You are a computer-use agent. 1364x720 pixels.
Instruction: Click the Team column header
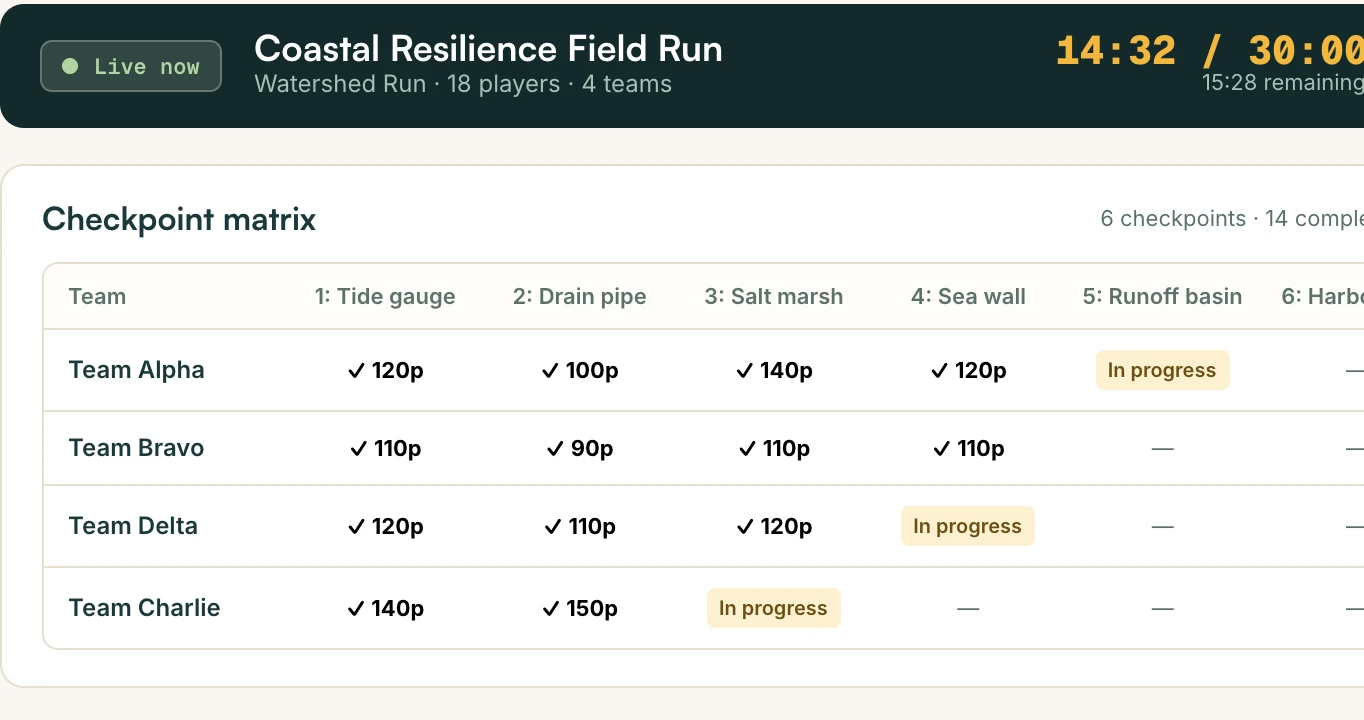(97, 296)
